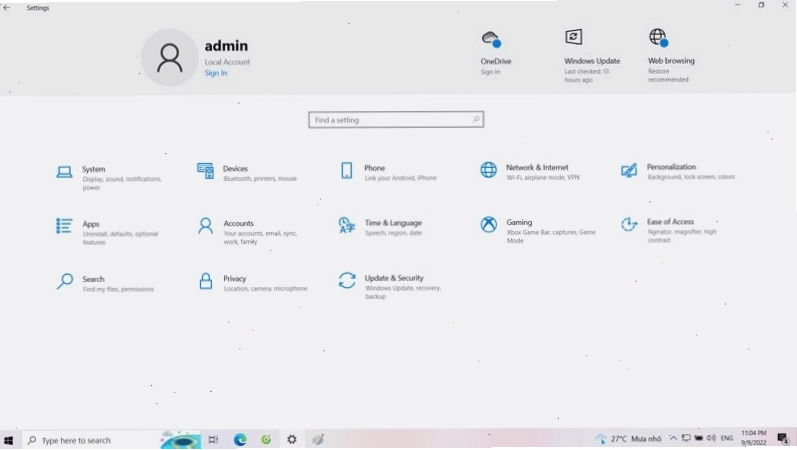The height and width of the screenshot is (450, 797).
Task: Click "Link your Android, iPhone" description
Action: 401,178
